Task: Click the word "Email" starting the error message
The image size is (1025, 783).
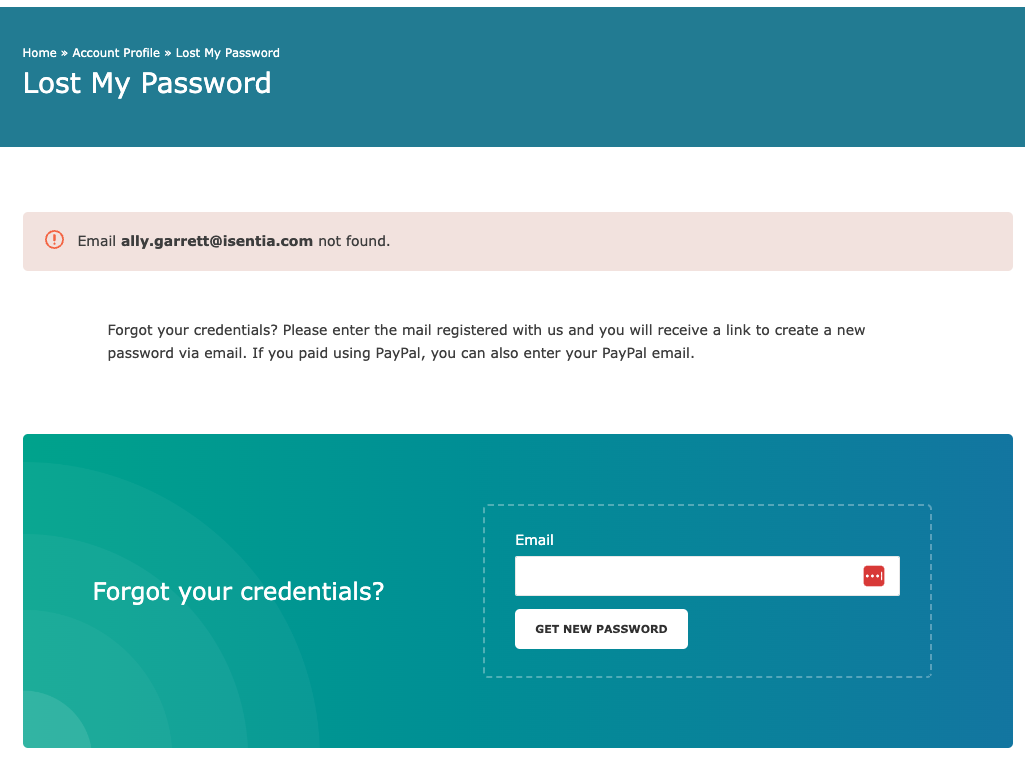Action: click(96, 241)
